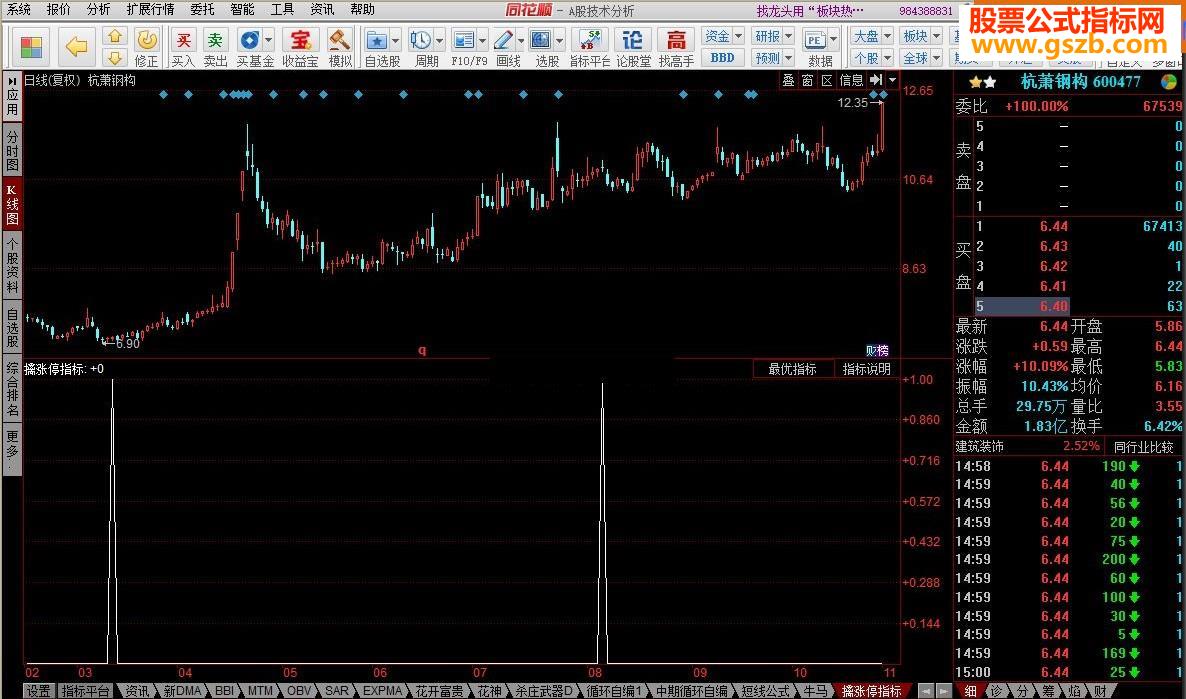Click the 指标说明 button

867,369
